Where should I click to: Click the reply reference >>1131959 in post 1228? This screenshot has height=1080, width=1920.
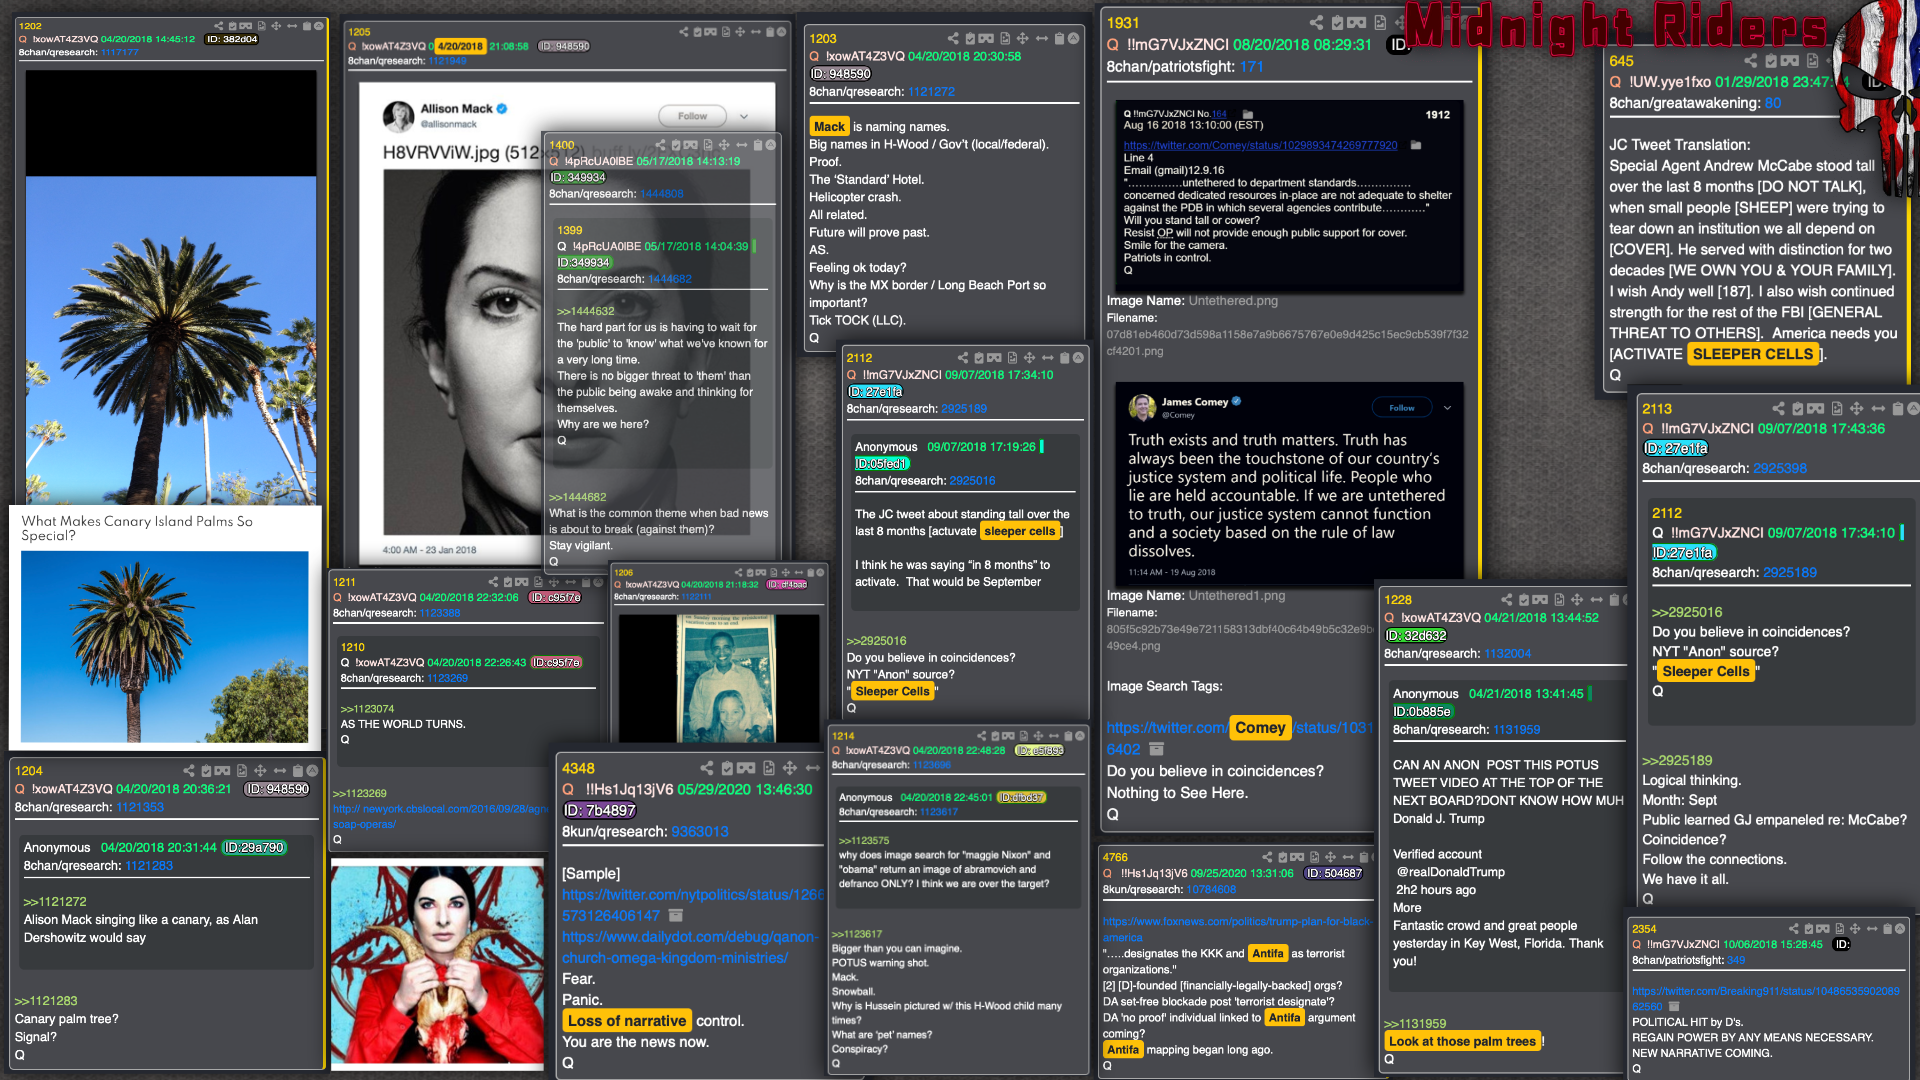click(x=1415, y=1023)
